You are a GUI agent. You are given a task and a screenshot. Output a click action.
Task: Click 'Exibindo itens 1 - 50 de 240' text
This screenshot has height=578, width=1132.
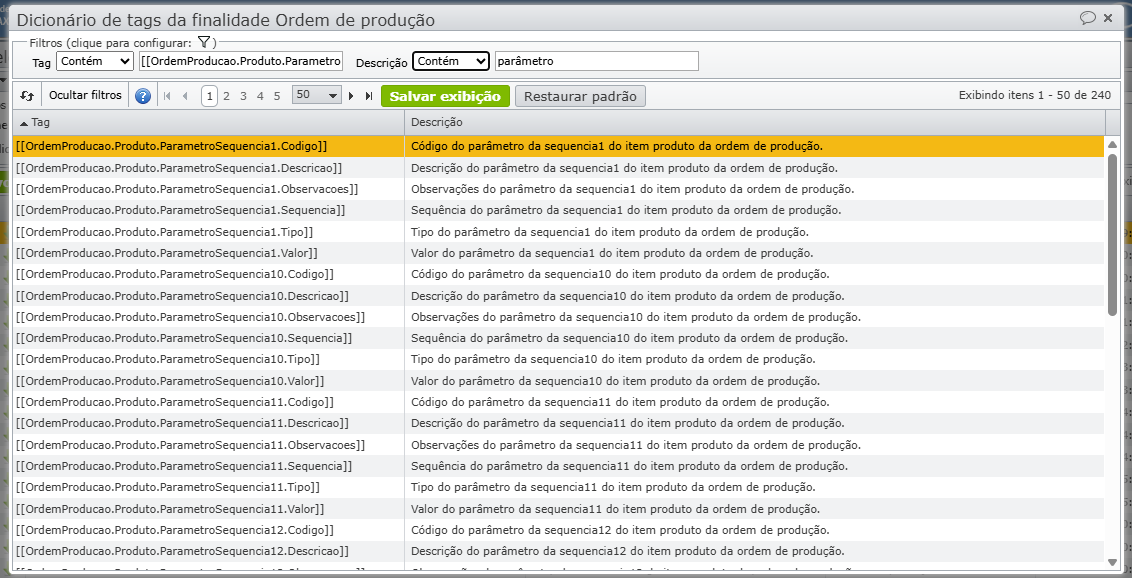pos(1035,95)
